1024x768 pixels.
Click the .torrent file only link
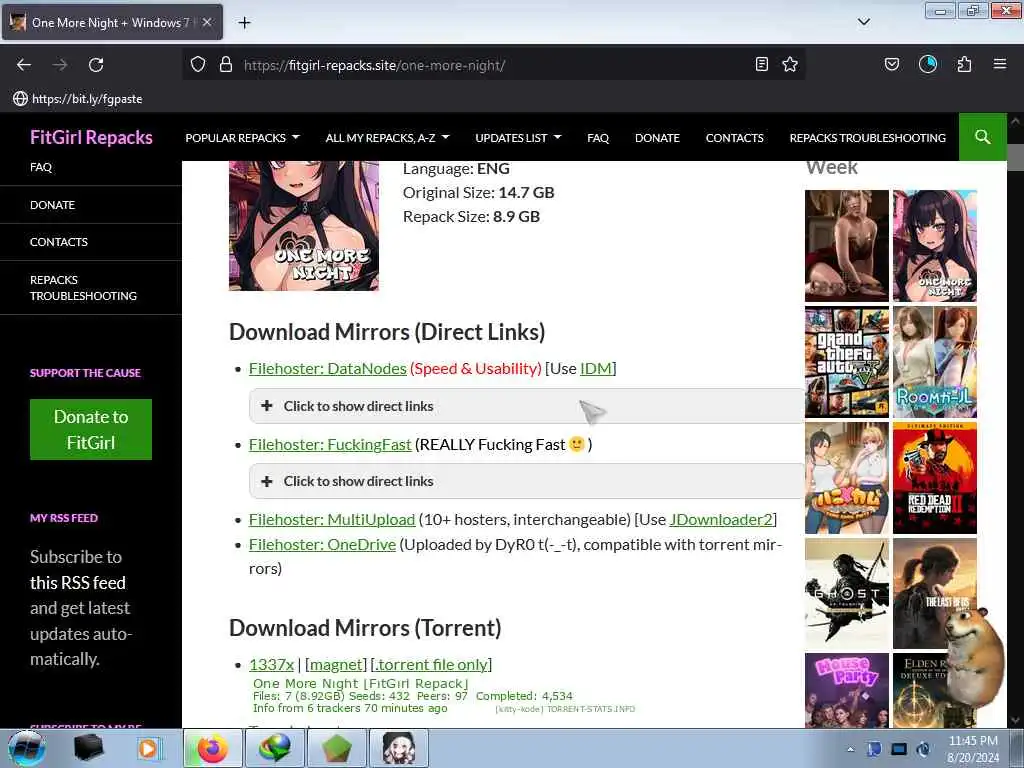tap(432, 665)
